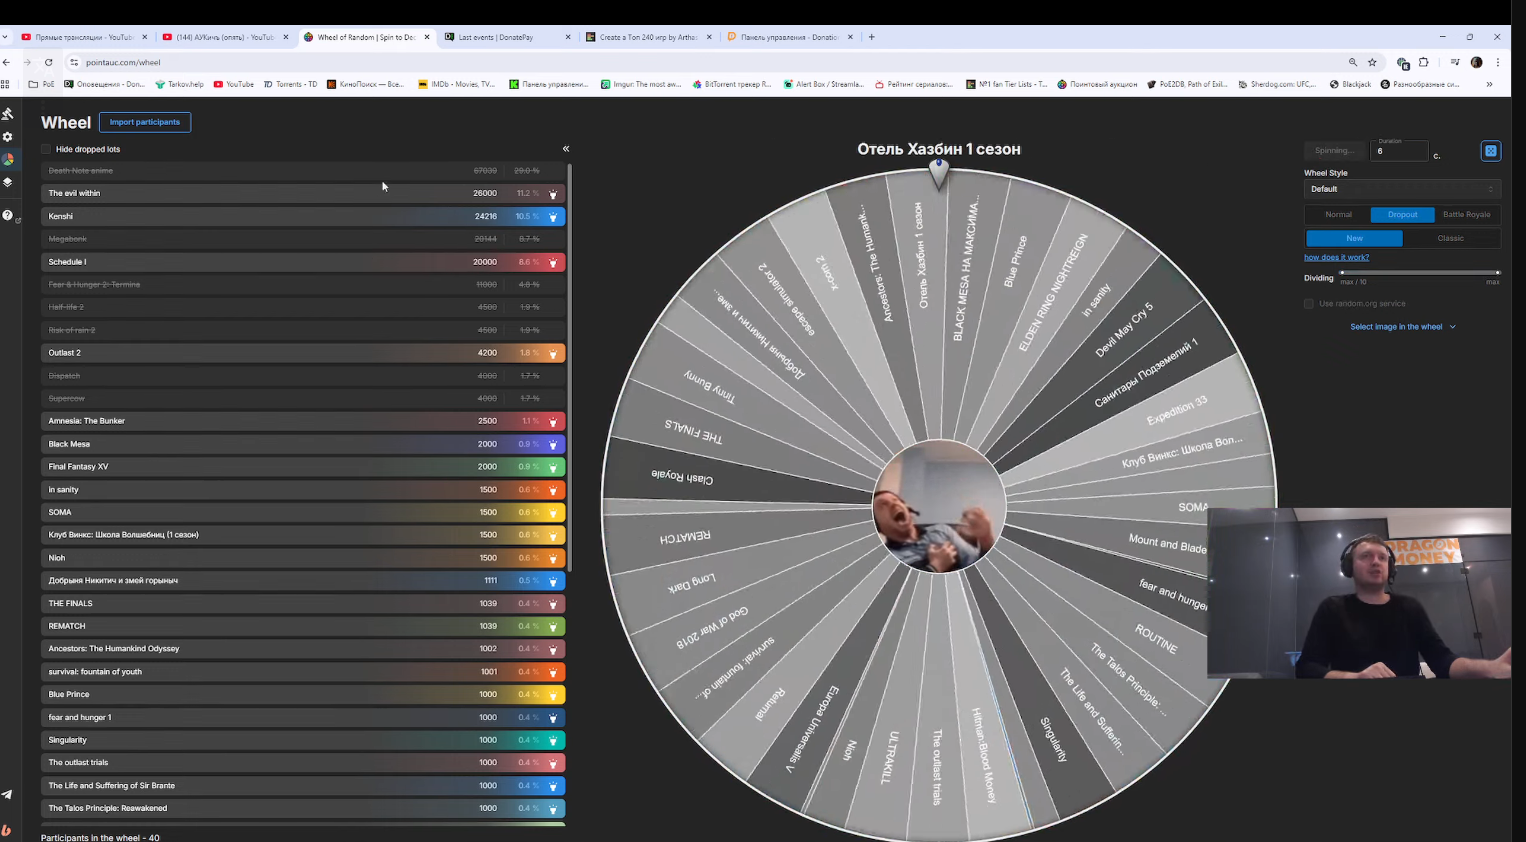The width and height of the screenshot is (1526, 842).
Task: Switch to the New dropout variant
Action: 1354,238
